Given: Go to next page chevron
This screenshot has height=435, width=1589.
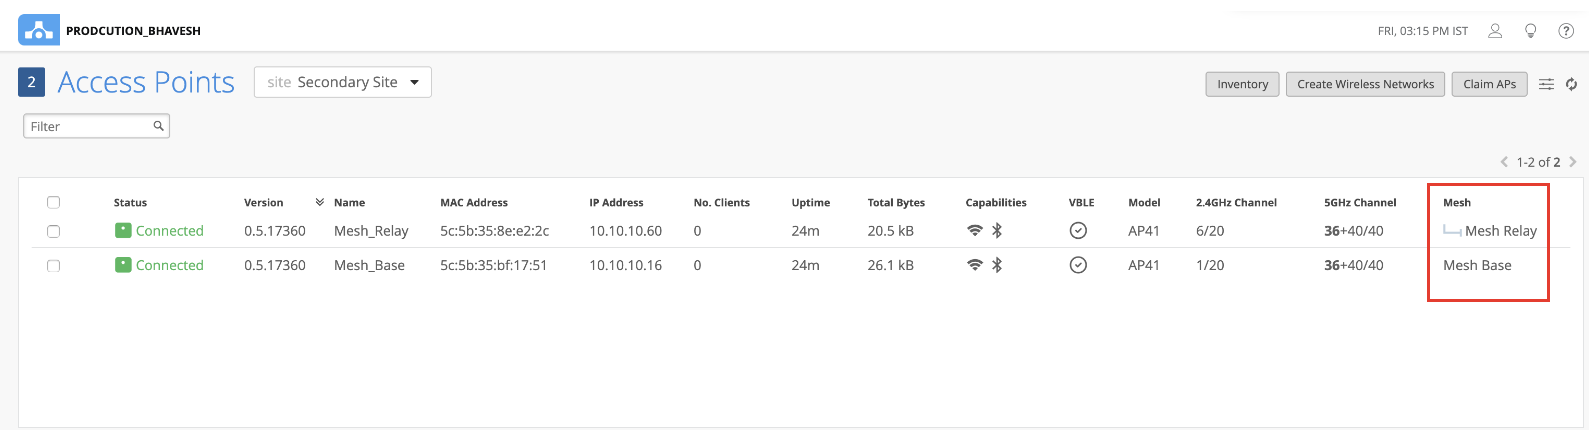Looking at the screenshot, I should point(1573,161).
